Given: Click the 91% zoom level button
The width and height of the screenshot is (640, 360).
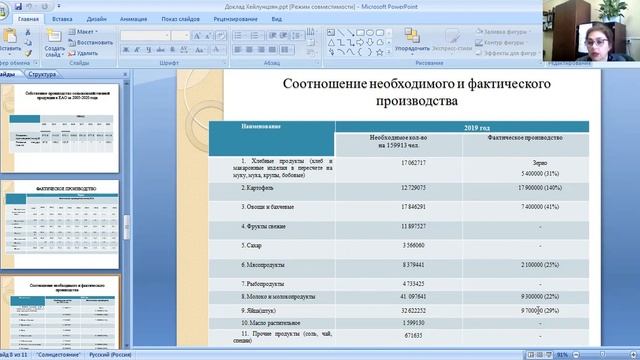Looking at the screenshot, I should pyautogui.click(x=562, y=355).
